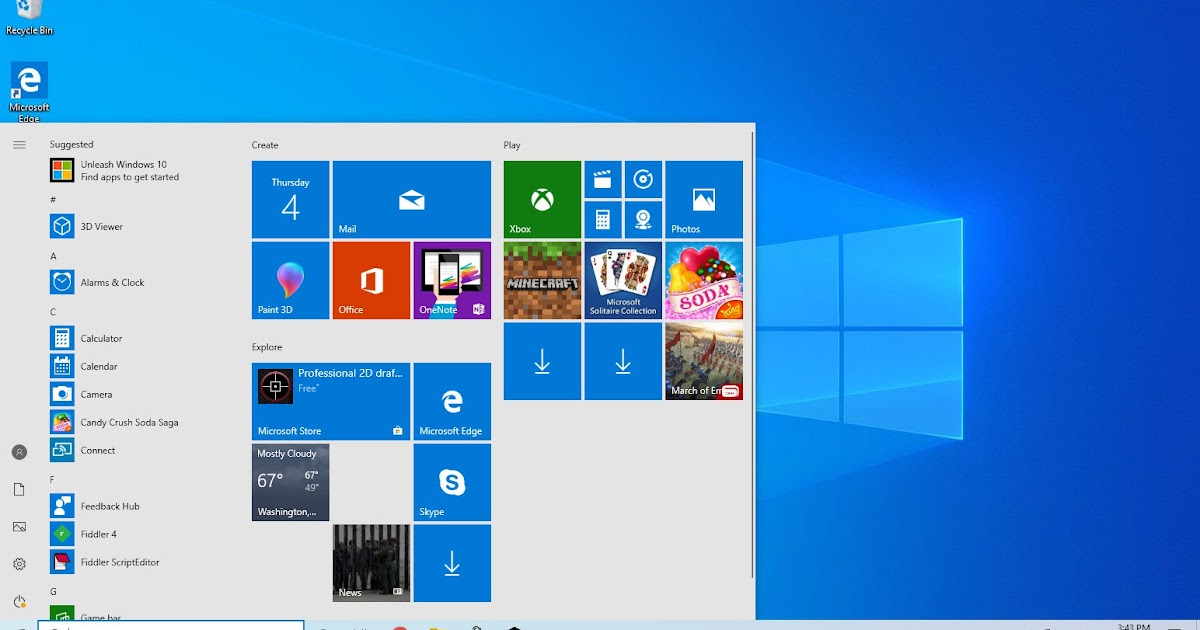Launch Connect from the app list
The width and height of the screenshot is (1200, 630).
(x=142, y=450)
